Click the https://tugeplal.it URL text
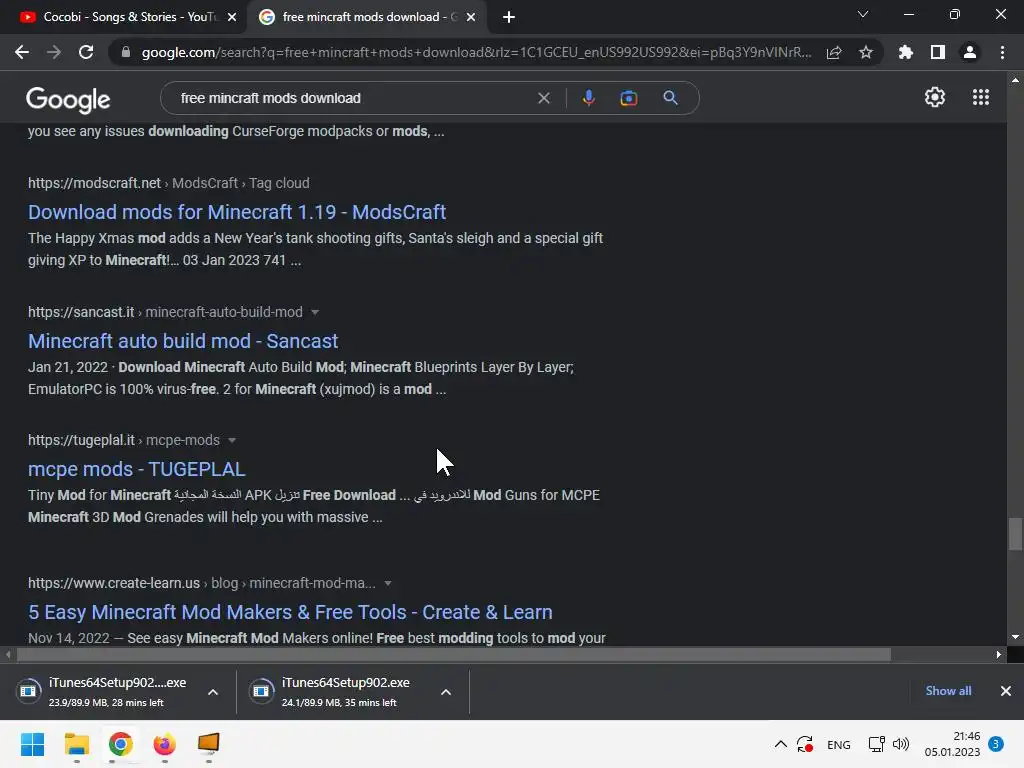The width and height of the screenshot is (1024, 768). click(x=81, y=440)
